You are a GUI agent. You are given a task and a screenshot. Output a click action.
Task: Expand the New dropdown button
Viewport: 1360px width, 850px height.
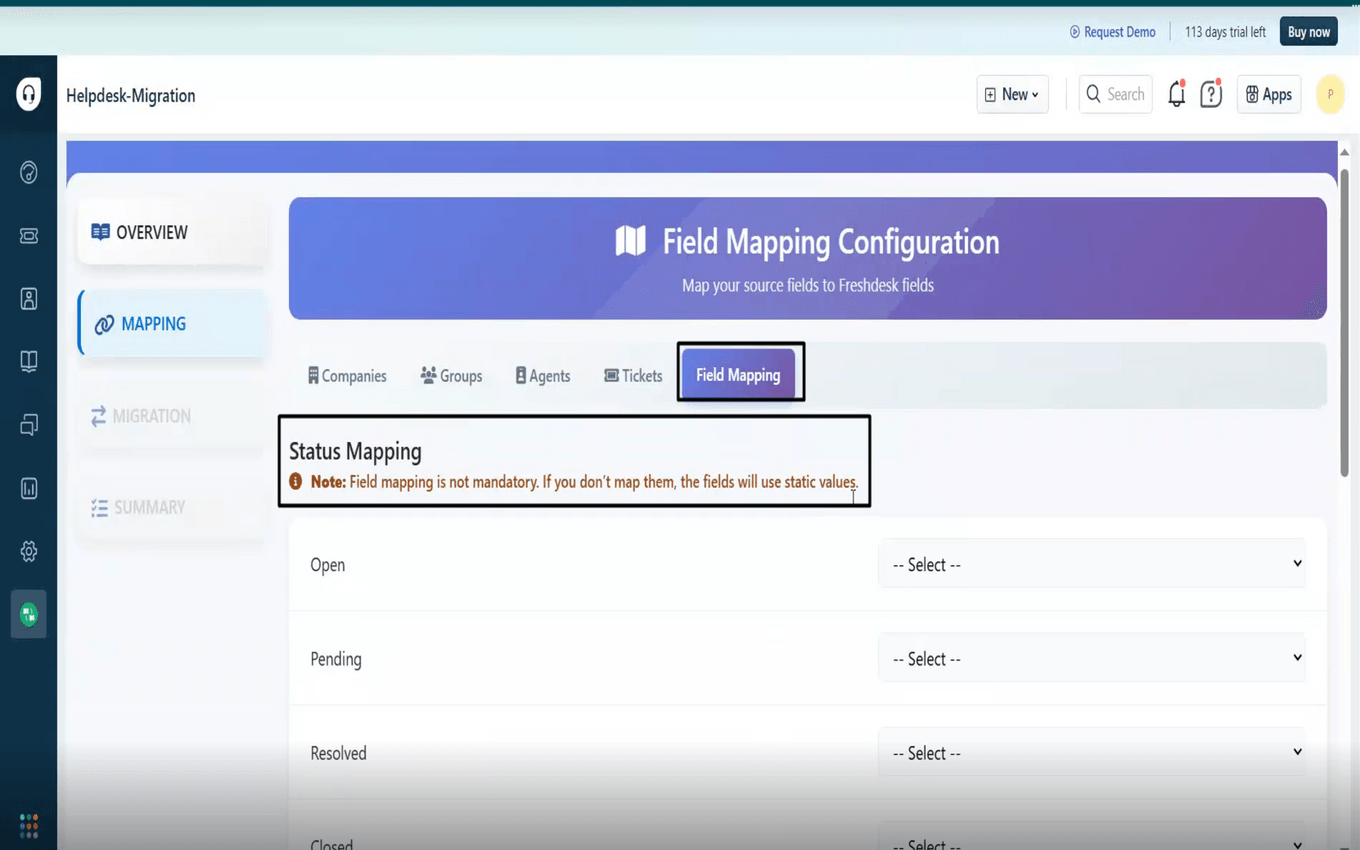(x=1012, y=94)
